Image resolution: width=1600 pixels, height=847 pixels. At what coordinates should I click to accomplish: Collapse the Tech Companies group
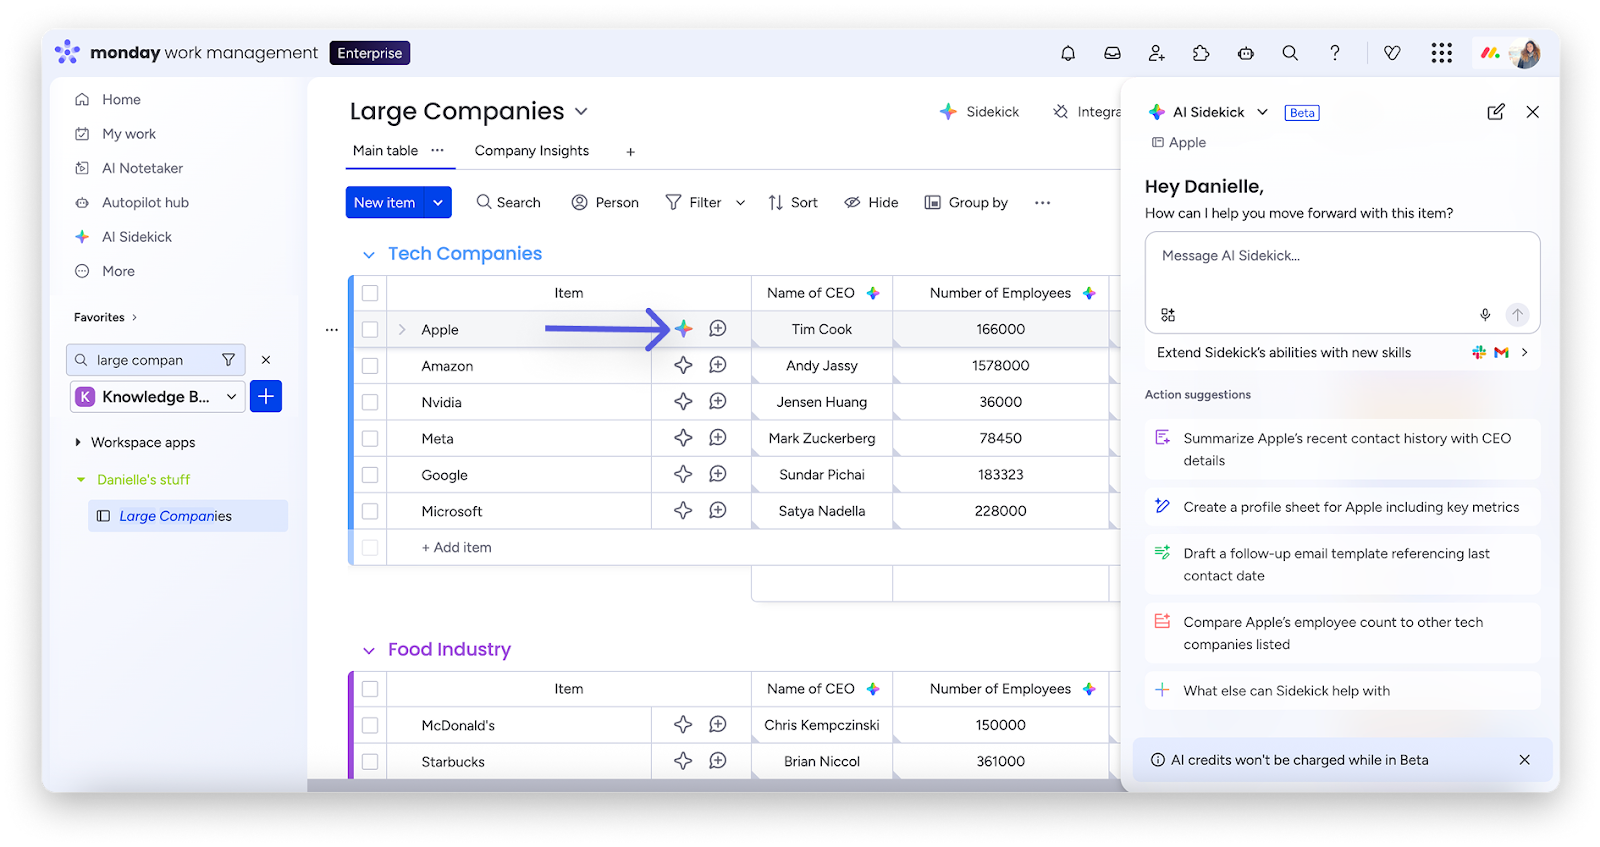pos(369,255)
